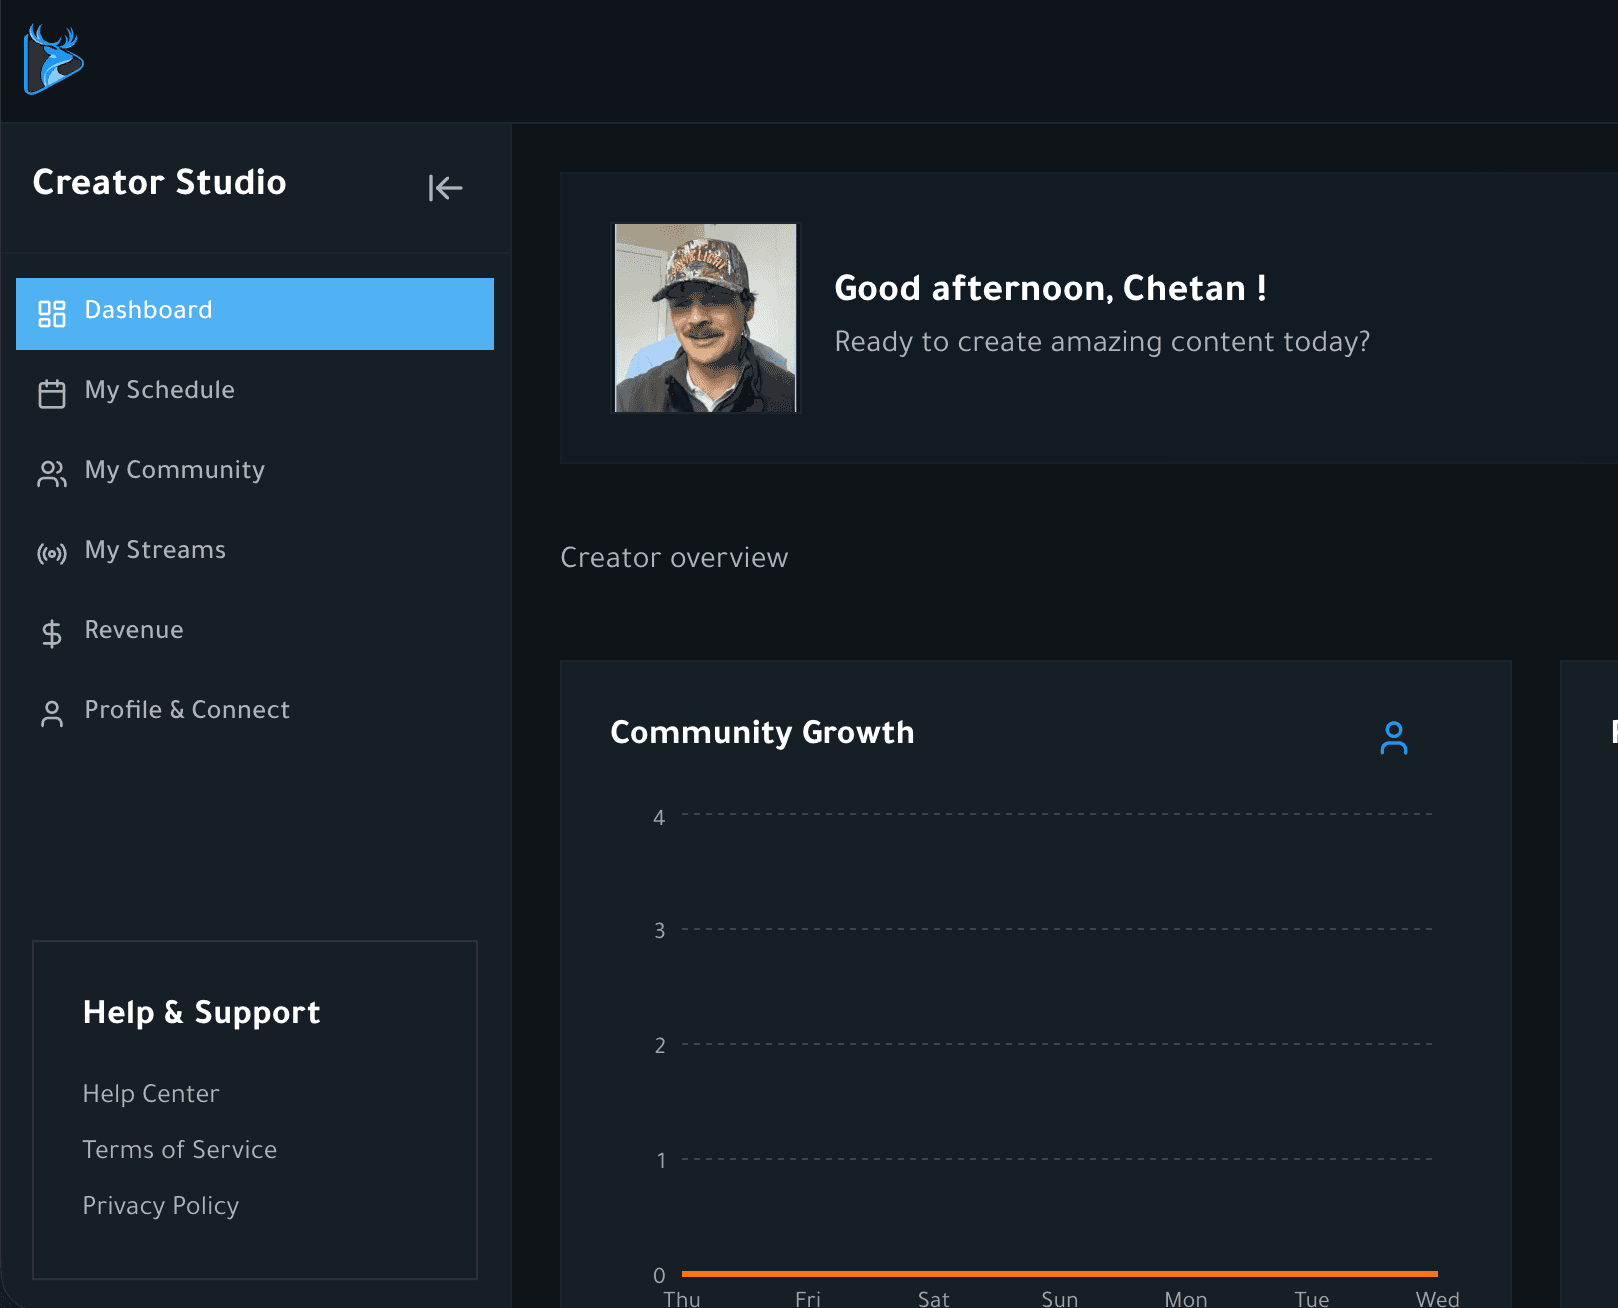Open the My Schedule section
The height and width of the screenshot is (1308, 1618).
(x=159, y=390)
